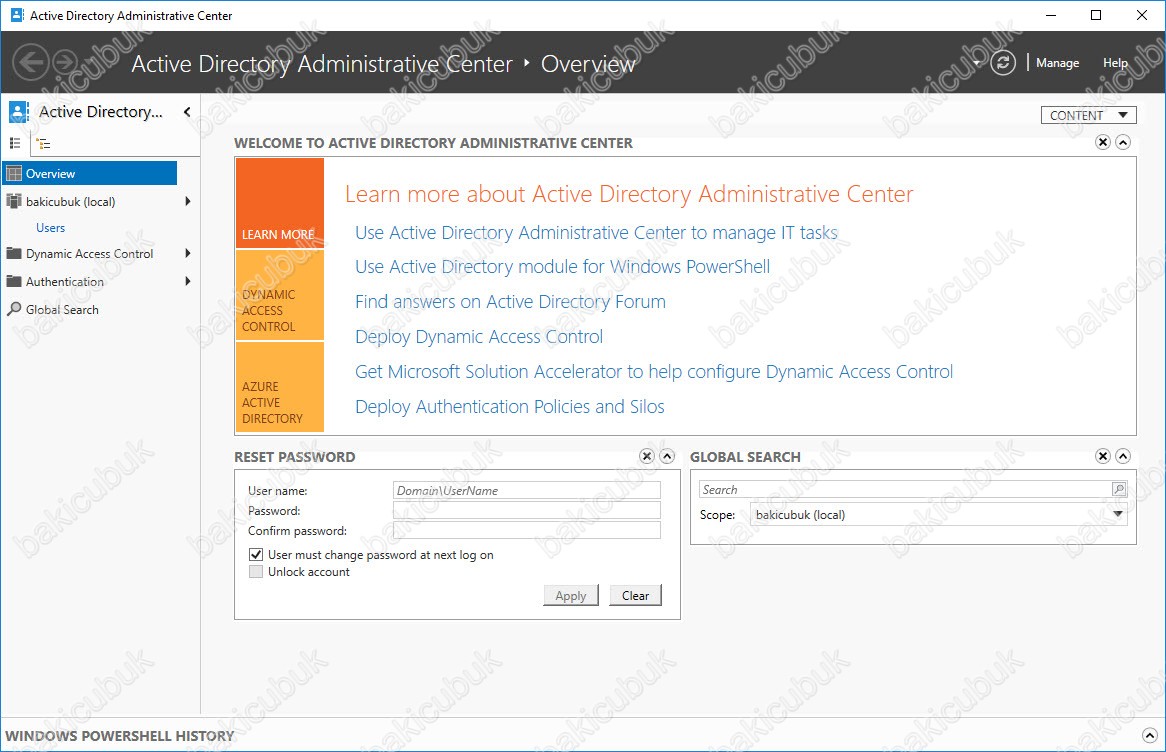
Task: Click the Overview breadcrumb in header
Action: point(587,64)
